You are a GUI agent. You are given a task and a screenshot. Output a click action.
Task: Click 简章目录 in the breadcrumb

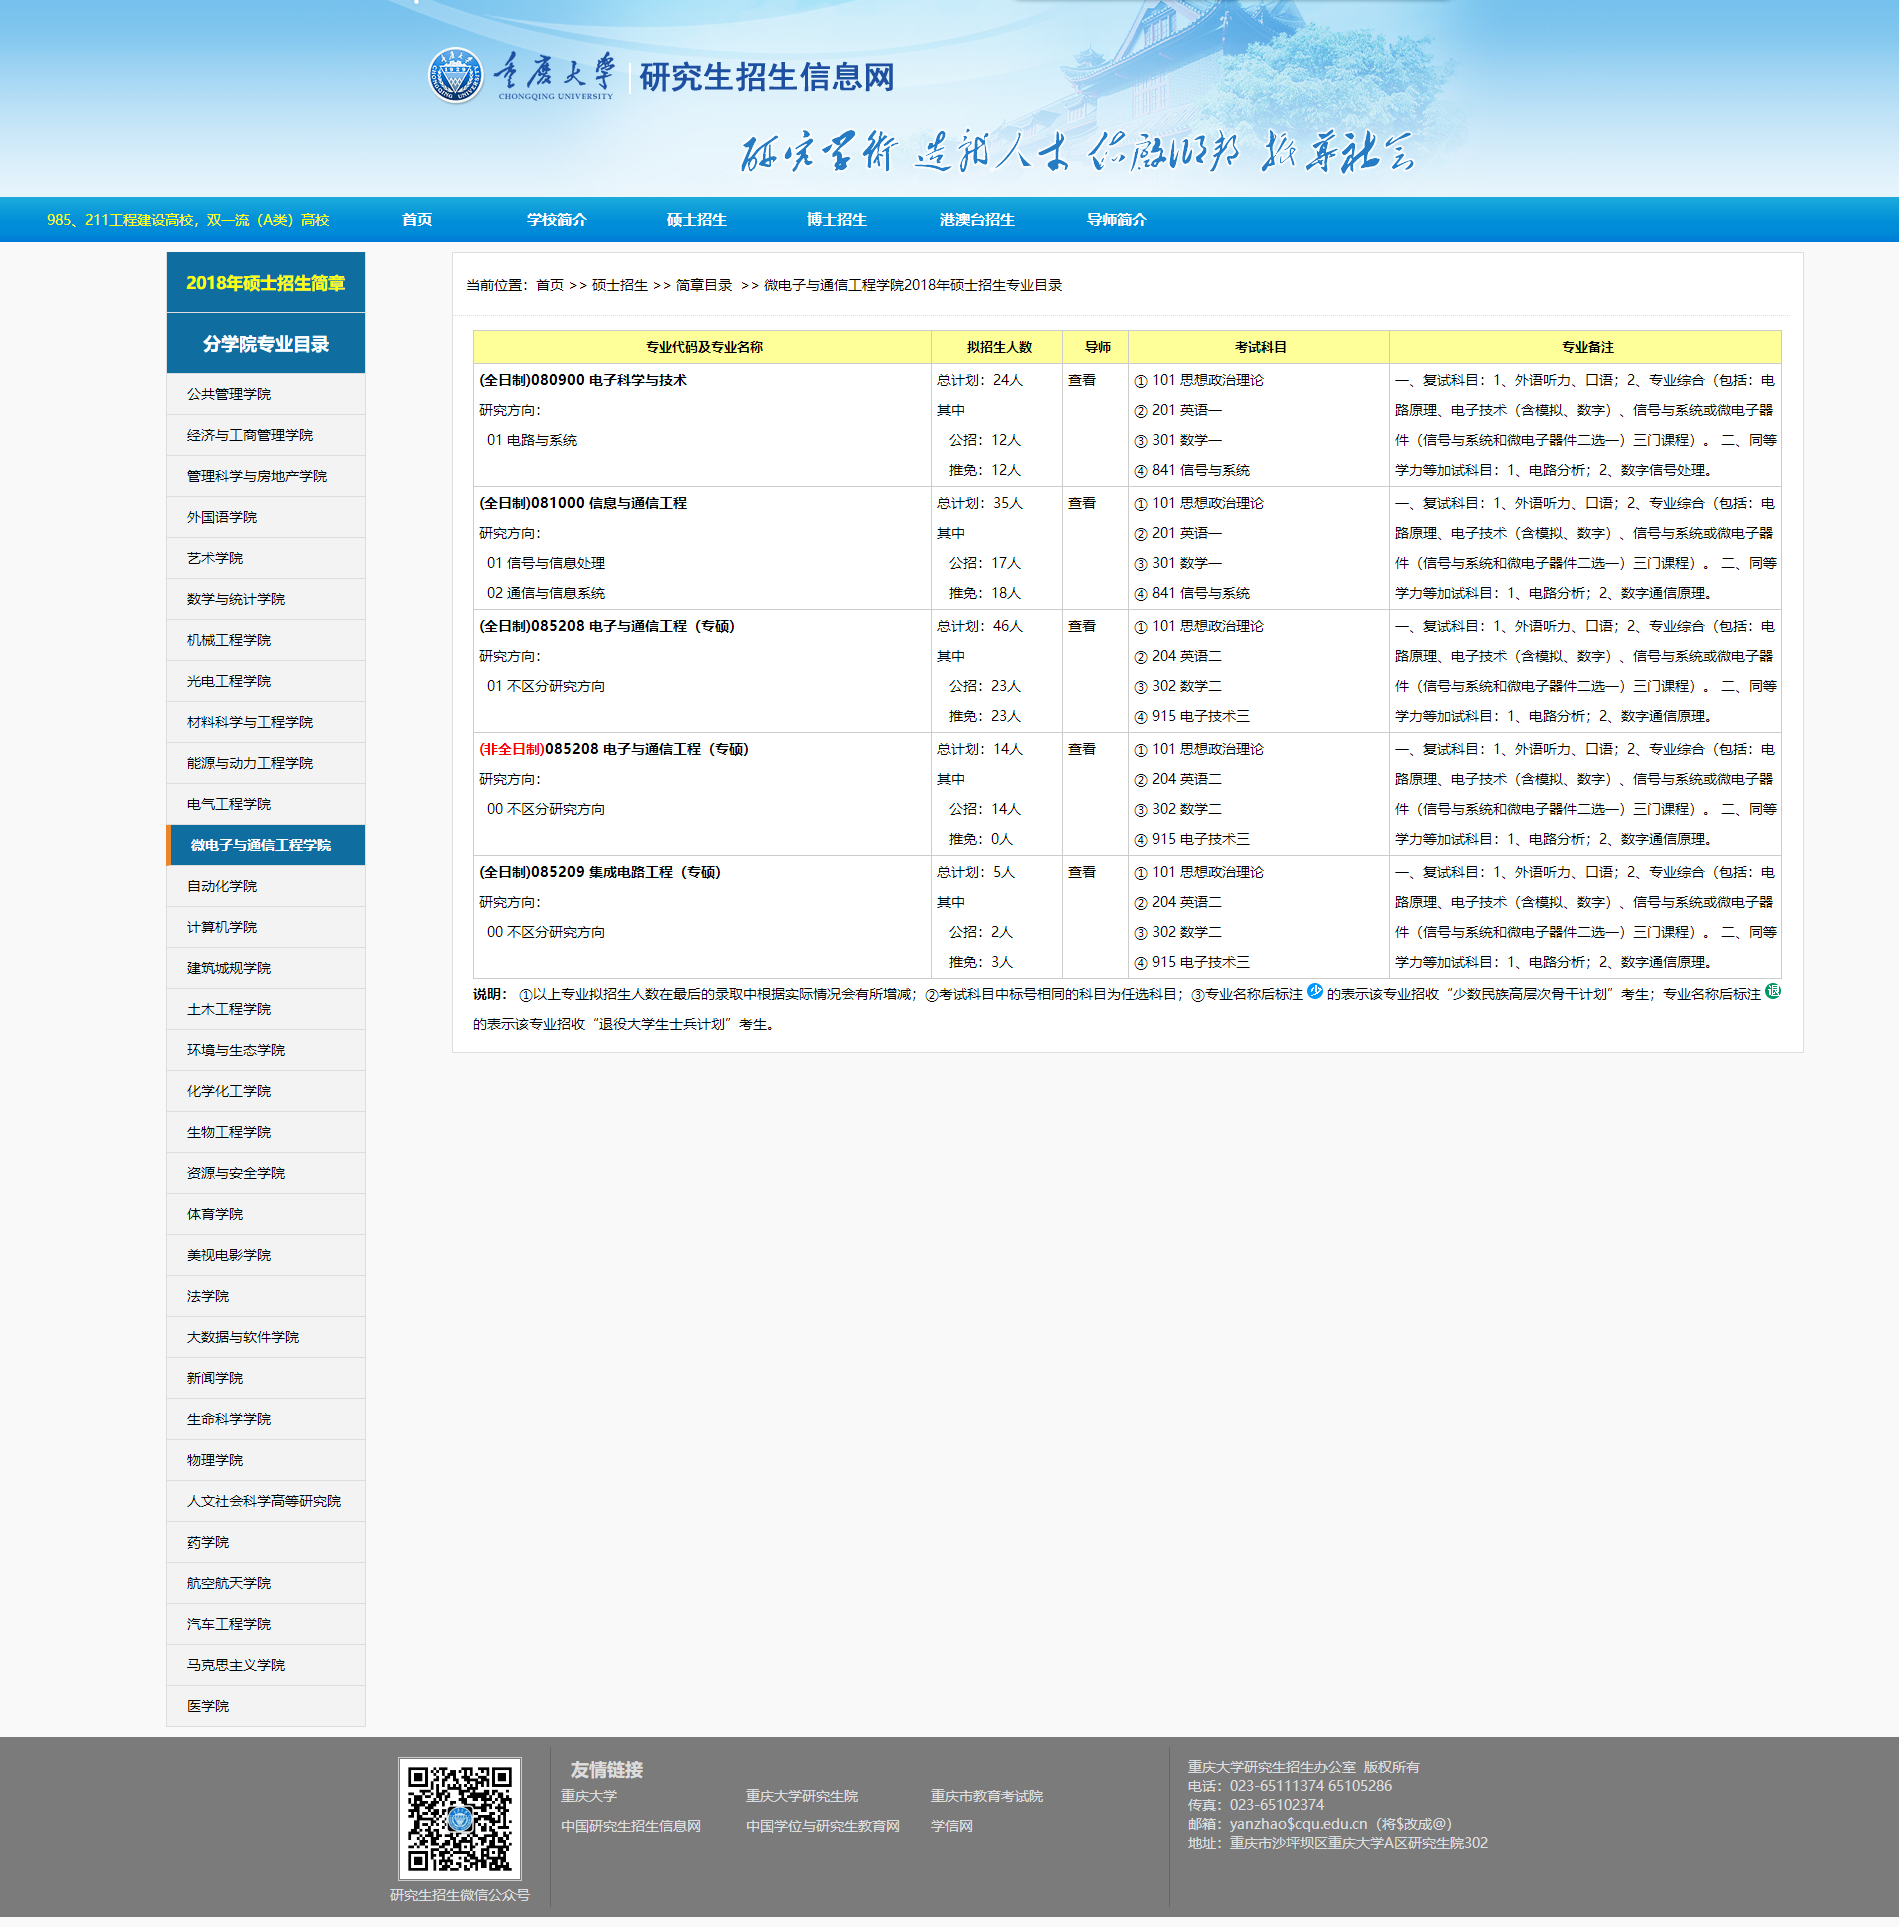click(x=703, y=285)
